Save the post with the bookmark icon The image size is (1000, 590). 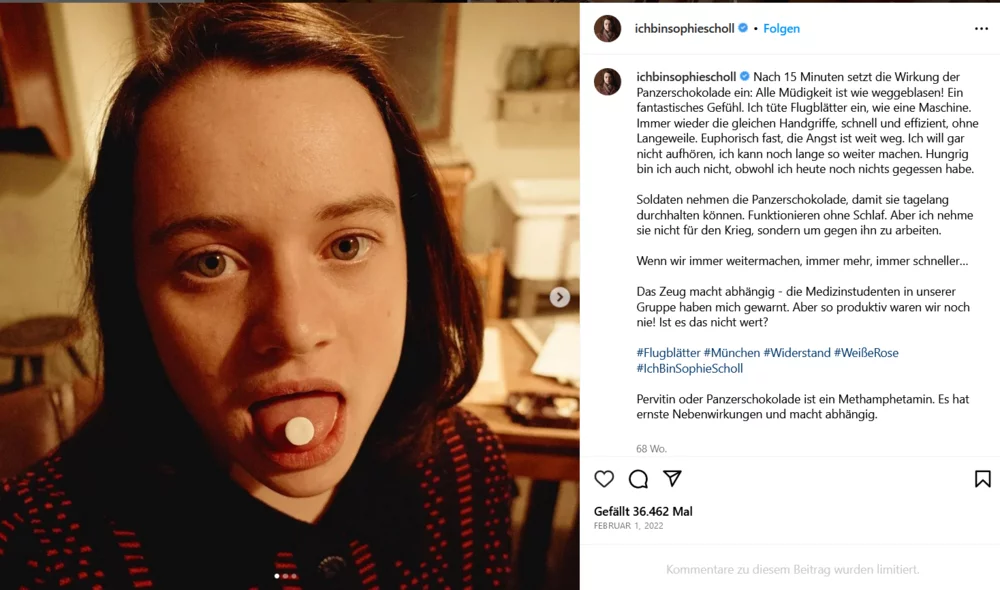[x=982, y=479]
